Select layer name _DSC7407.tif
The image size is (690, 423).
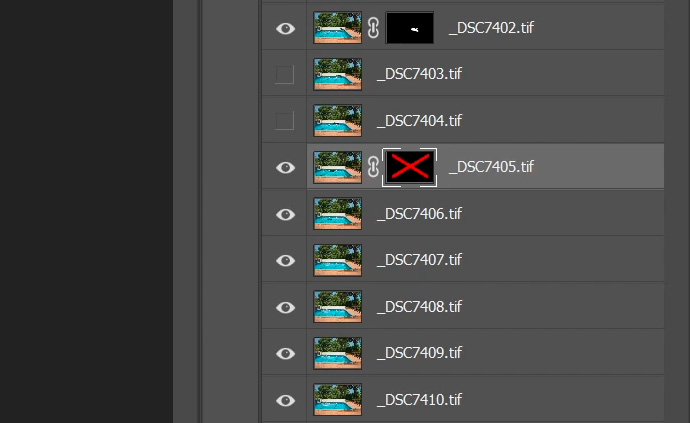(419, 260)
